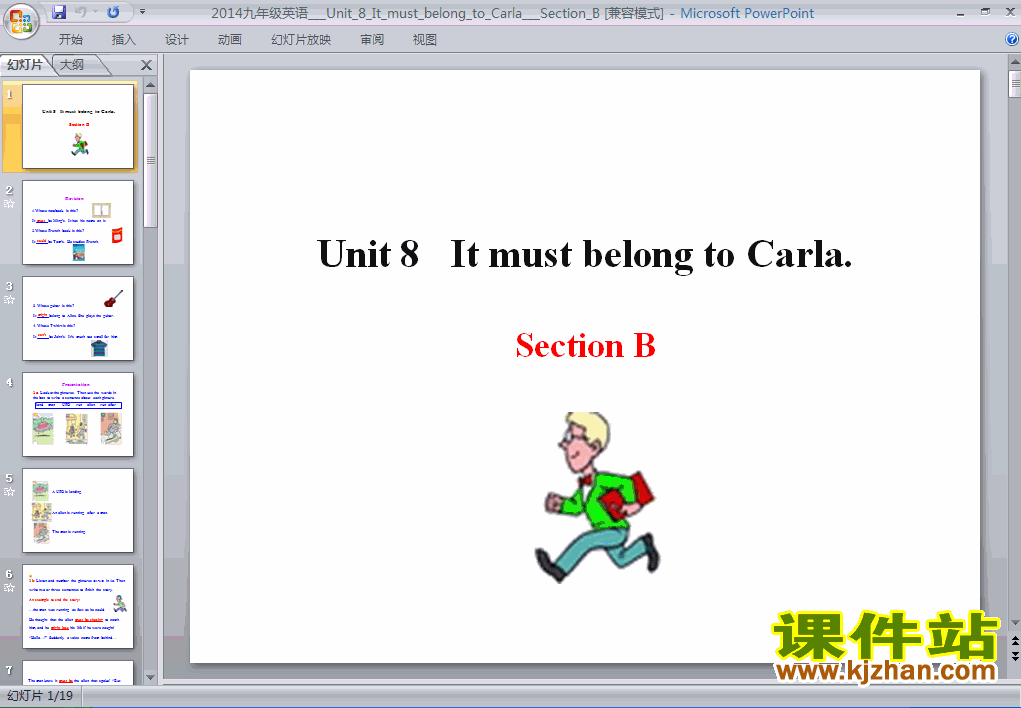The height and width of the screenshot is (708, 1021).
Task: Click animation star icon beside slide 2
Action: (x=9, y=204)
